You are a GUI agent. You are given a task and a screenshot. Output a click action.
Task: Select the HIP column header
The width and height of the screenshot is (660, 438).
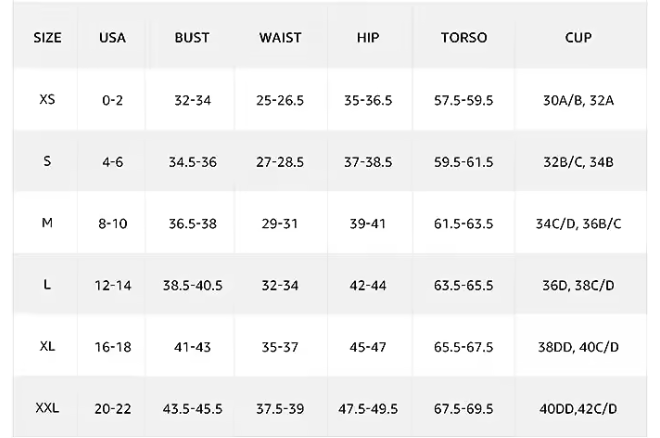pos(368,38)
